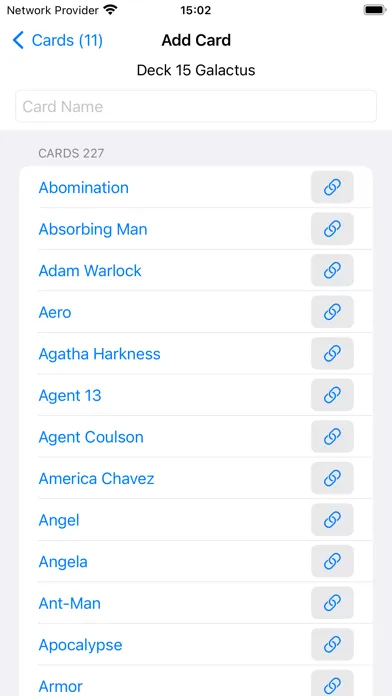This screenshot has height=696, width=392.
Task: Select the Armor card
Action: coord(61,686)
